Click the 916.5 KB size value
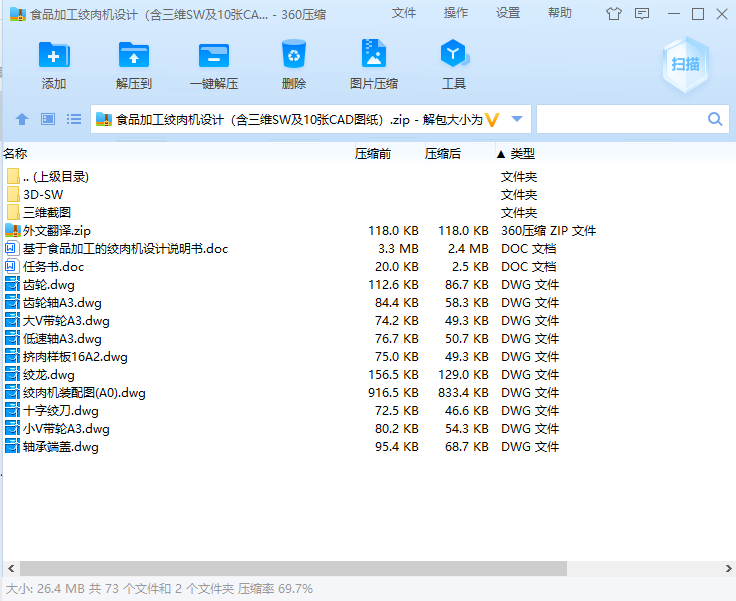The width and height of the screenshot is (736, 601). [393, 393]
